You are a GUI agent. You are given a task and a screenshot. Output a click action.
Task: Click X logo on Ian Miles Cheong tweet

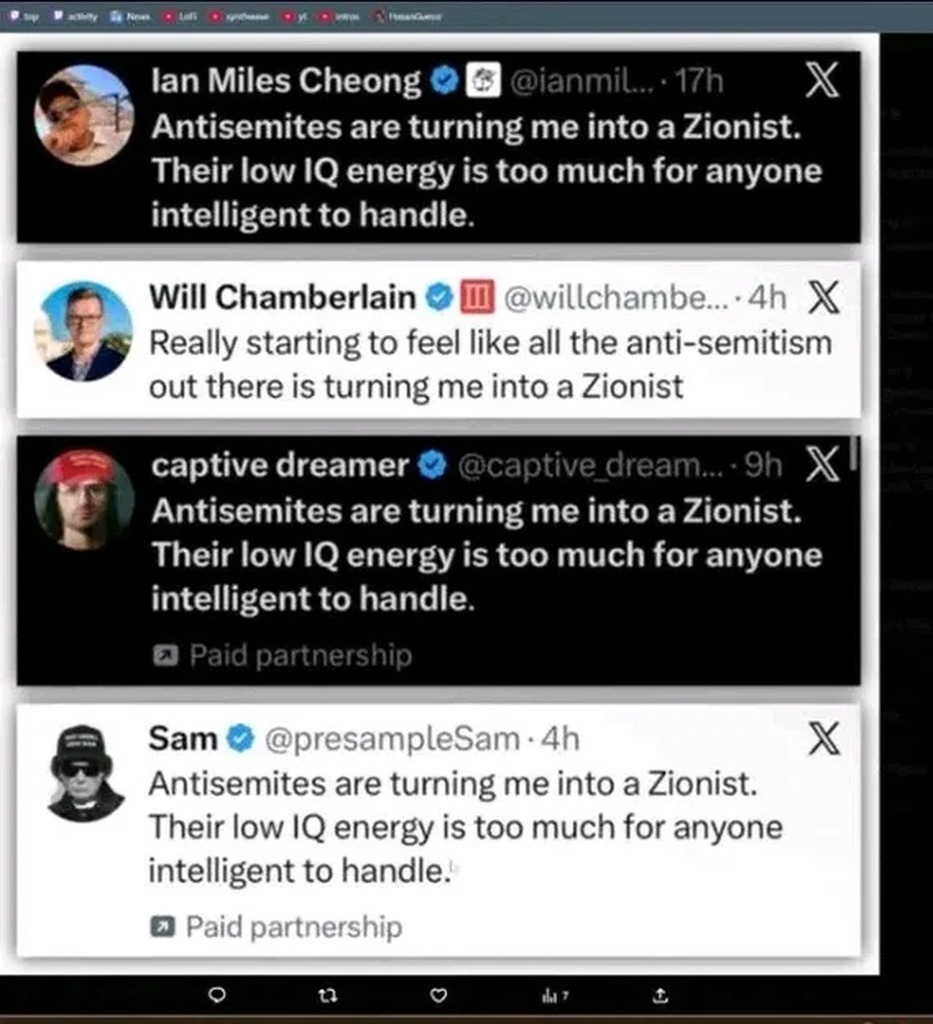pos(822,81)
